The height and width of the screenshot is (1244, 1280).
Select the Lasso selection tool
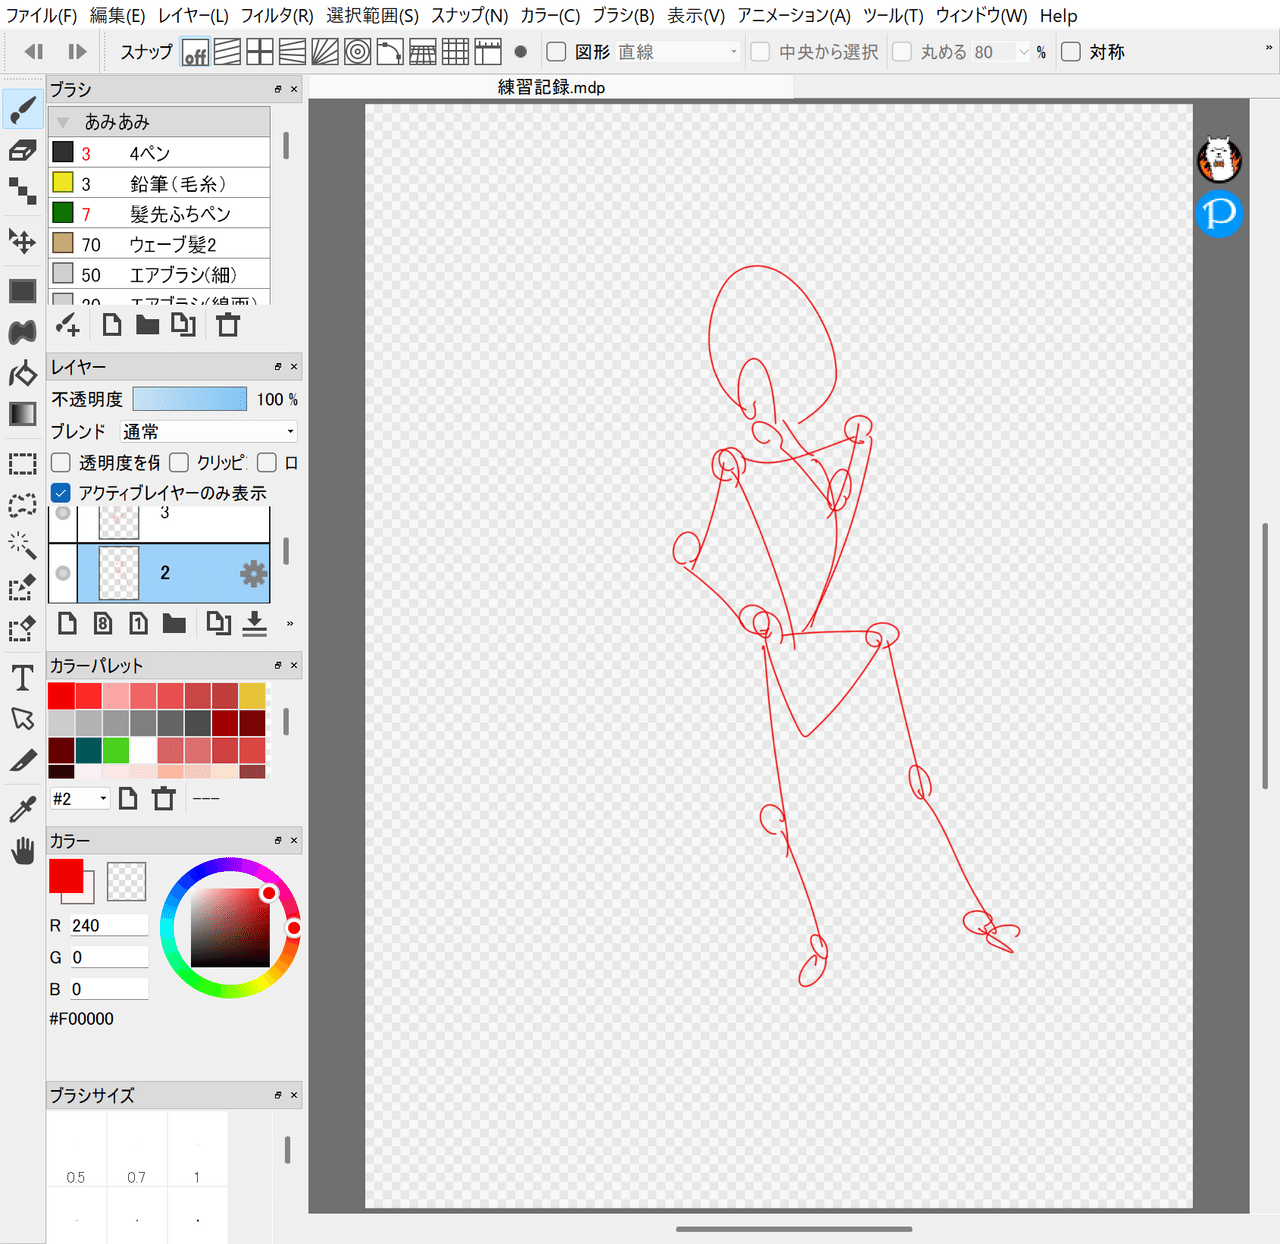[x=23, y=505]
